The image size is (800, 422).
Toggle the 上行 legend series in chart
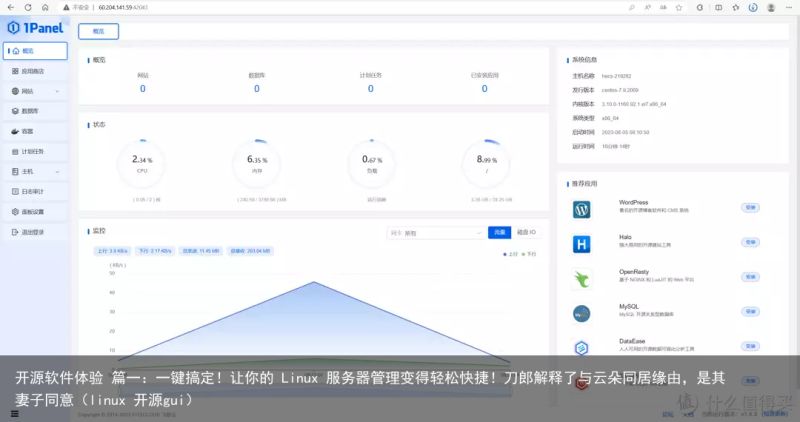pyautogui.click(x=511, y=254)
